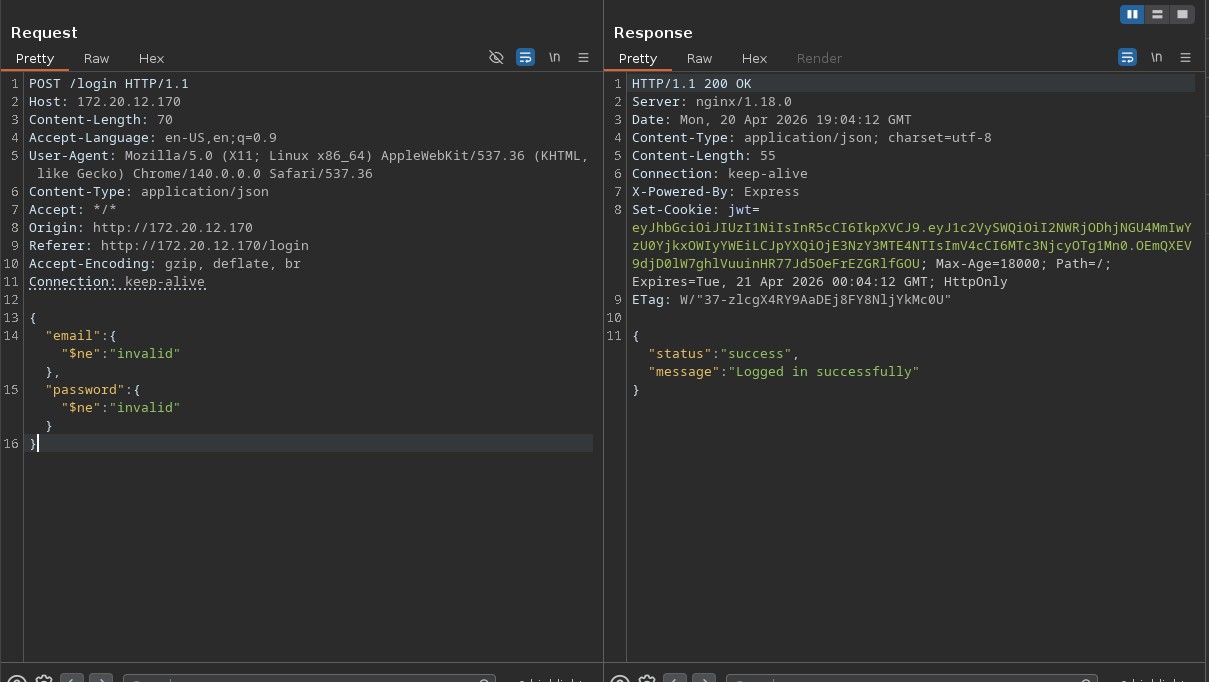Toggle non-printable characters in request editor
This screenshot has height=682, width=1209.
coord(496,58)
